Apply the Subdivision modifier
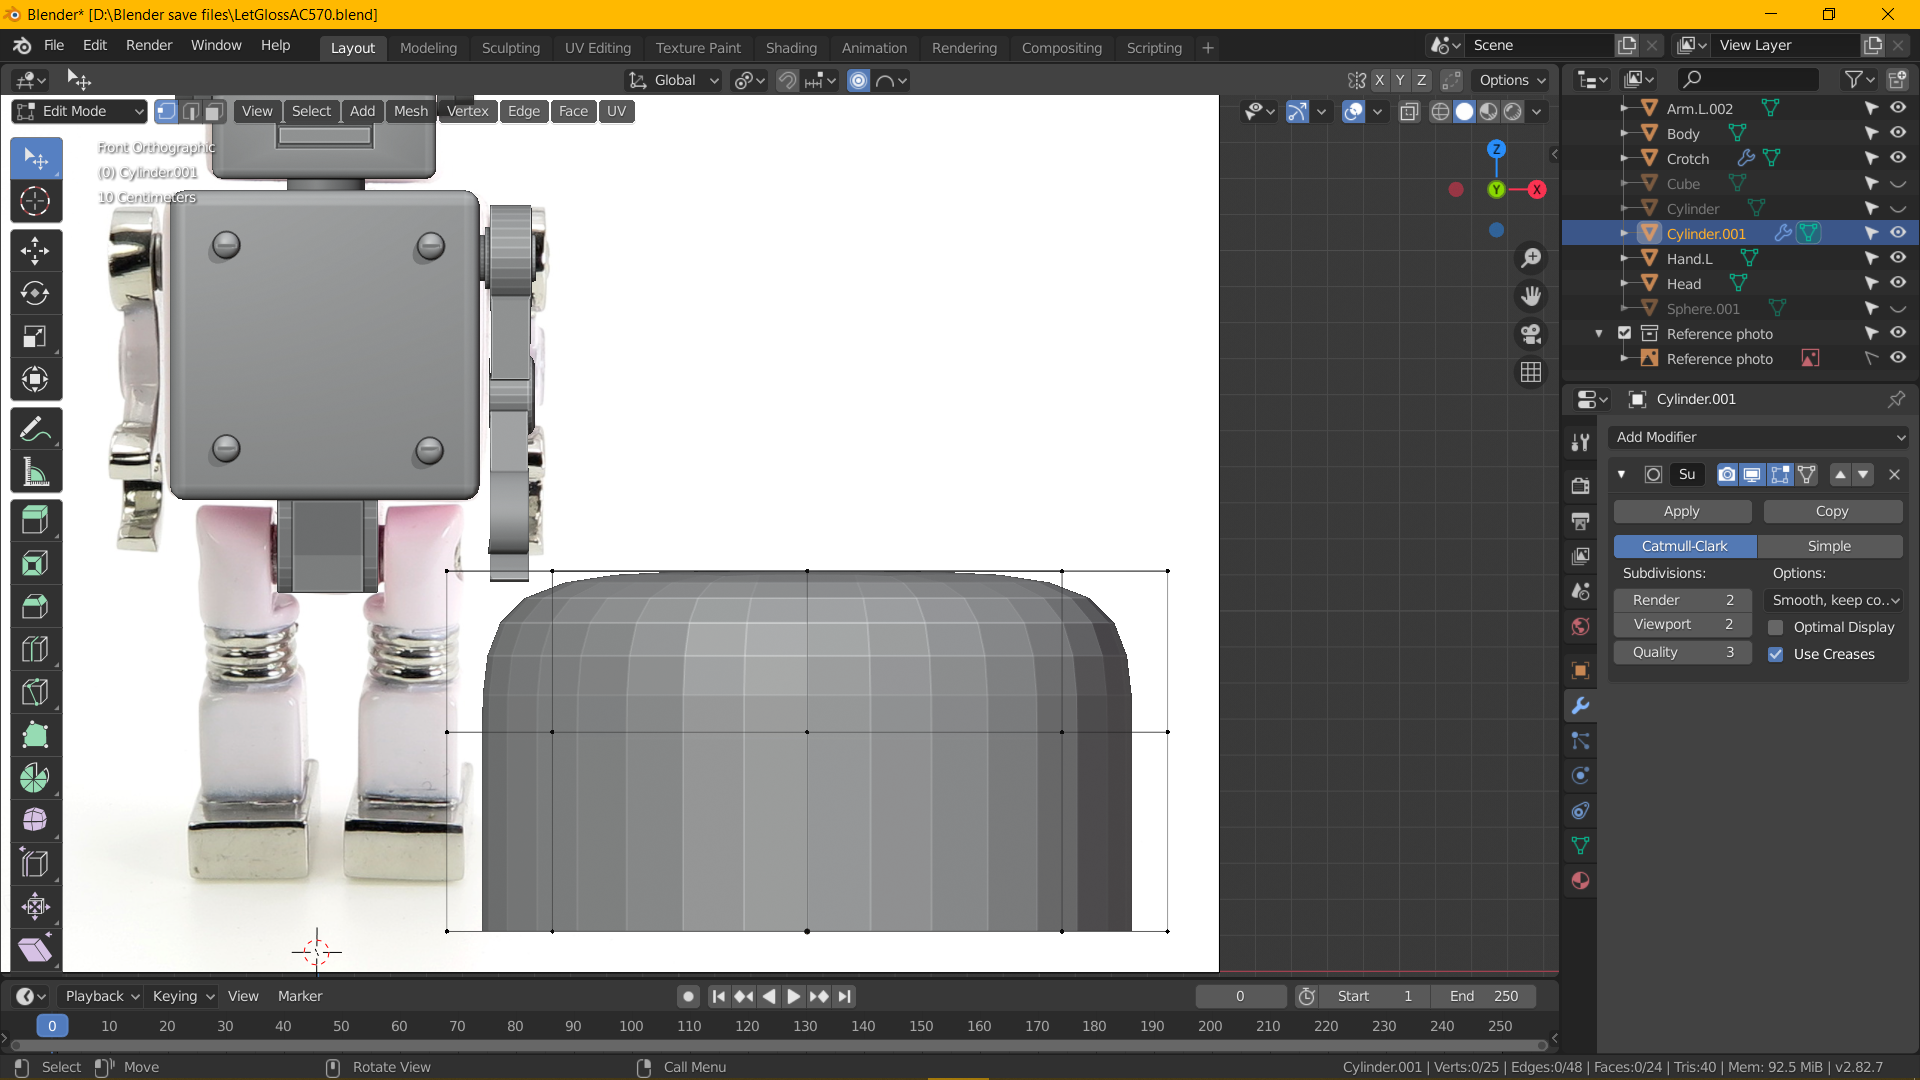The width and height of the screenshot is (1920, 1080). [1681, 511]
